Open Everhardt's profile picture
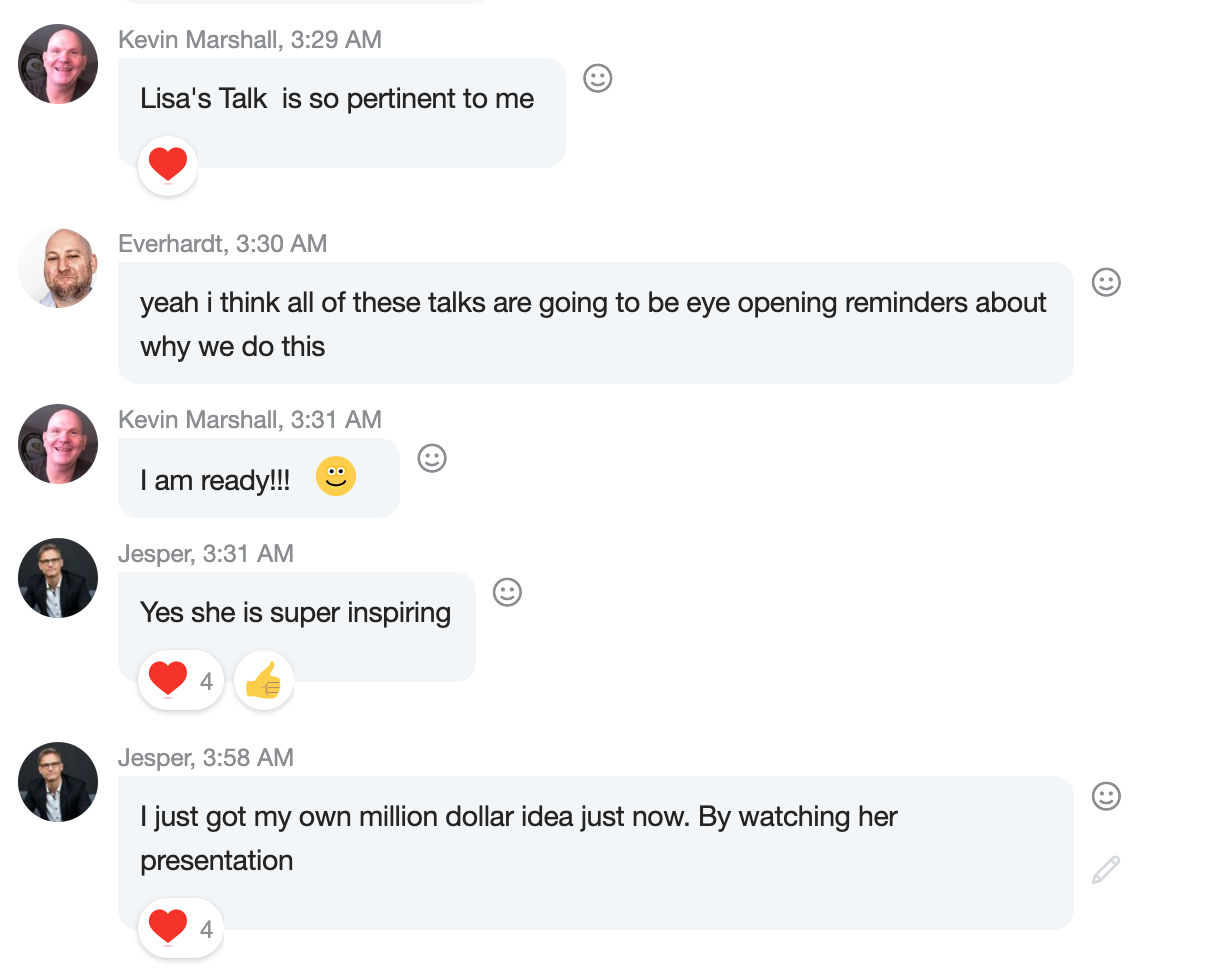This screenshot has width=1210, height=976. 58,268
